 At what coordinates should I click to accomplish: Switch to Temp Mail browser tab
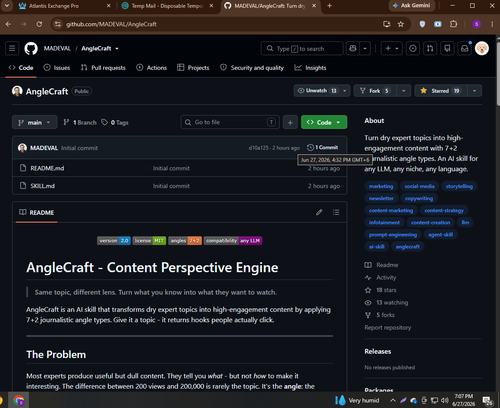[168, 6]
